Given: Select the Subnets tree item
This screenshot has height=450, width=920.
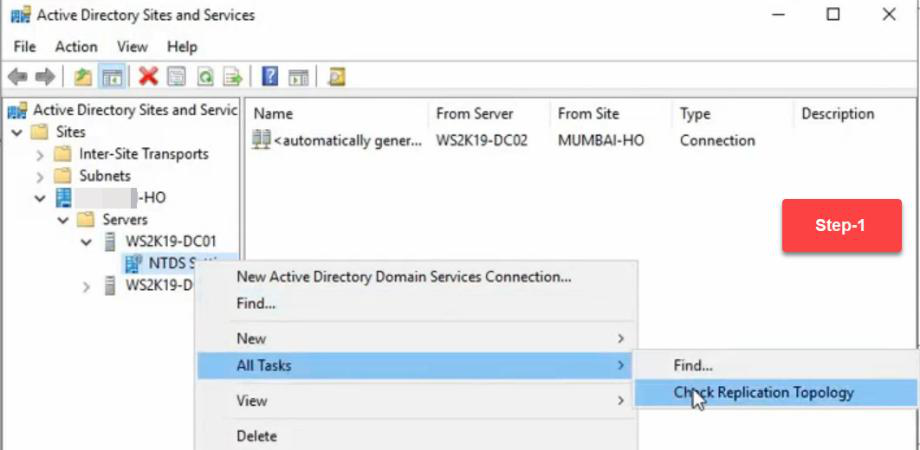Looking at the screenshot, I should [105, 176].
